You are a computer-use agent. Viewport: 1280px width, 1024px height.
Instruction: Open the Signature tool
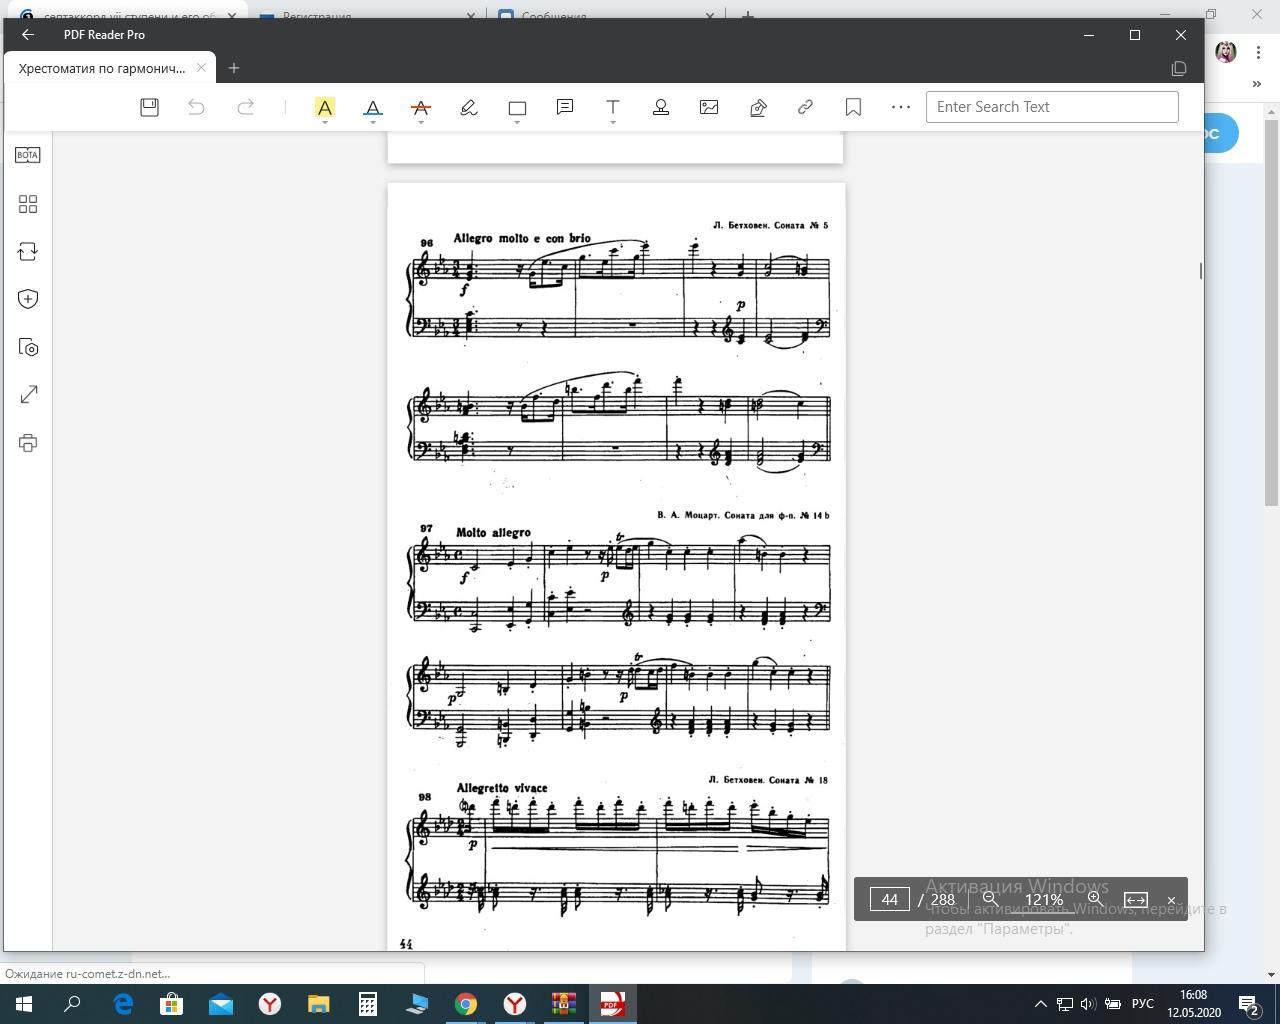point(757,107)
